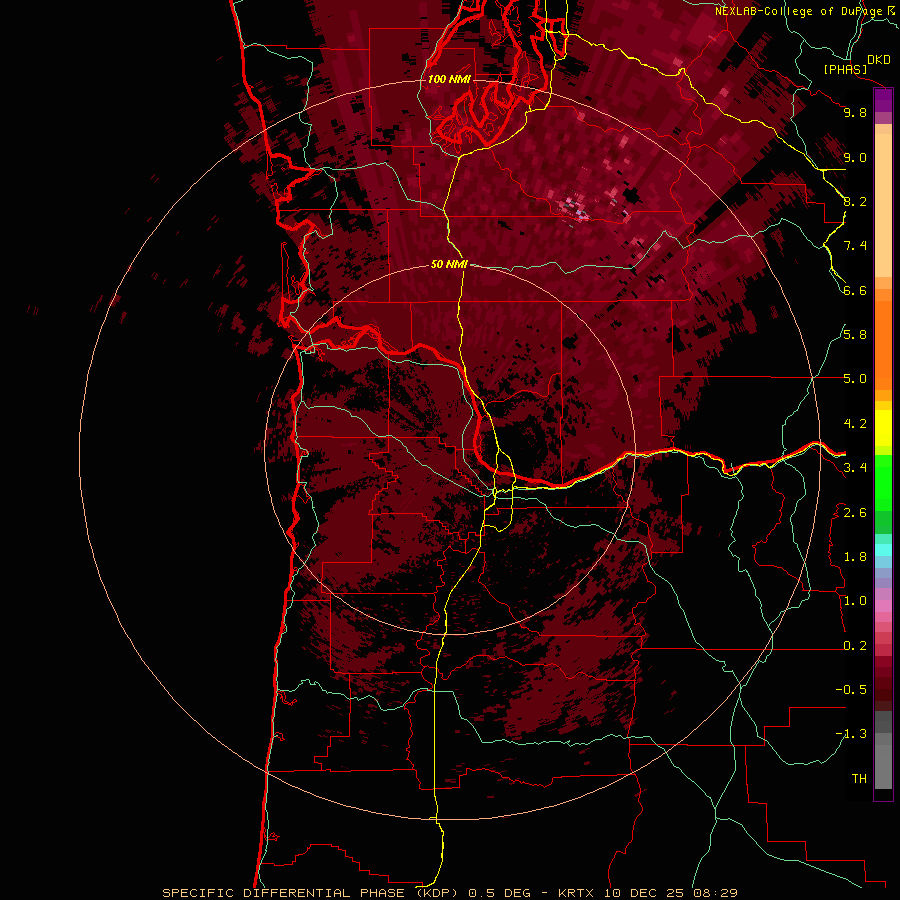Viewport: 900px width, 900px height.
Task: Click the "DKD" label above the color scale
Action: pos(879,60)
